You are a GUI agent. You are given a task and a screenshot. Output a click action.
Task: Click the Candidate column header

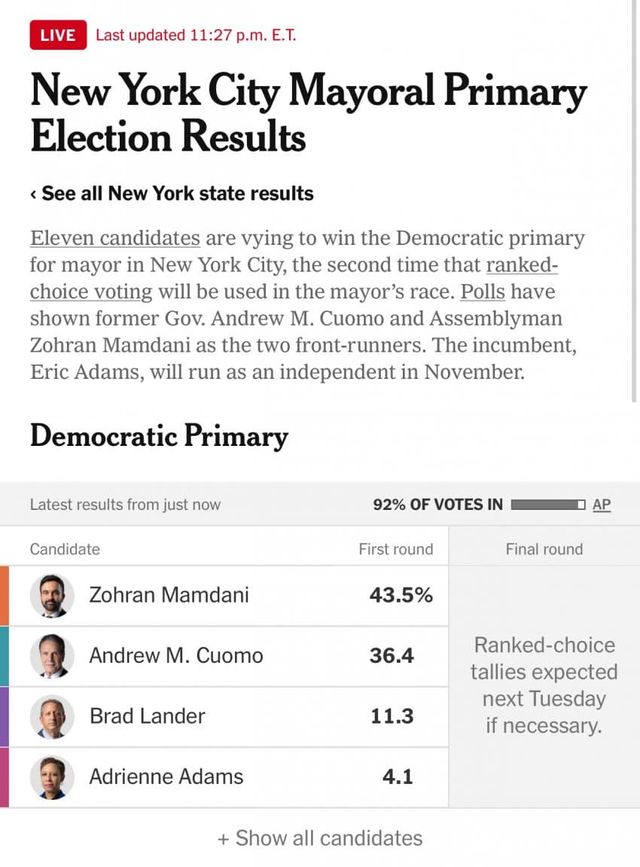65,549
